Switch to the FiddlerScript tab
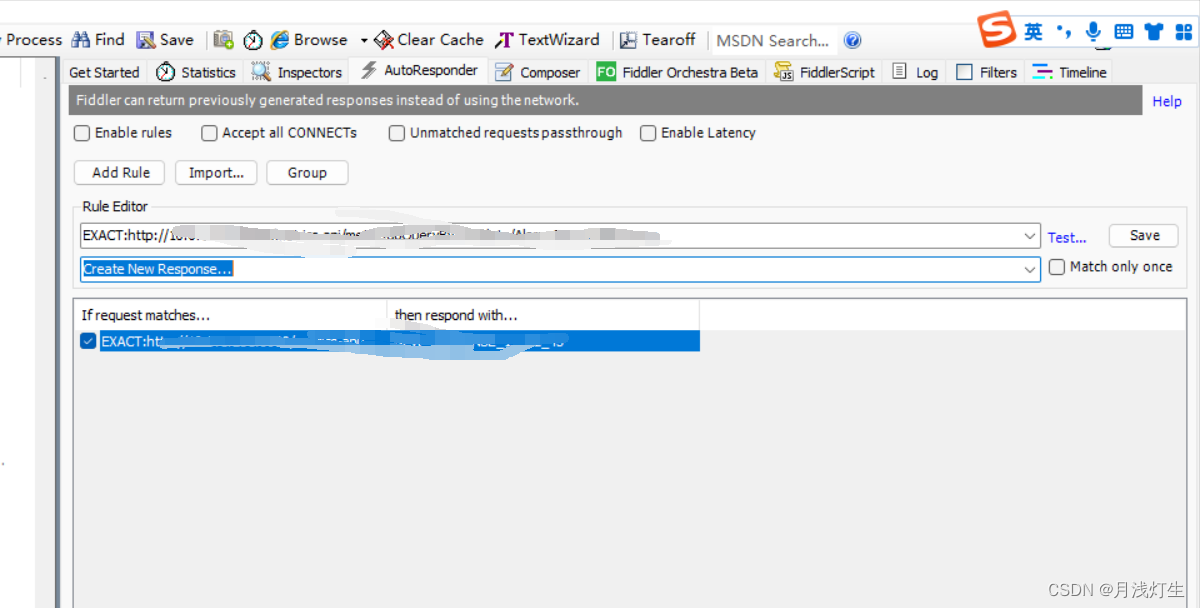The image size is (1200, 608). click(x=825, y=72)
